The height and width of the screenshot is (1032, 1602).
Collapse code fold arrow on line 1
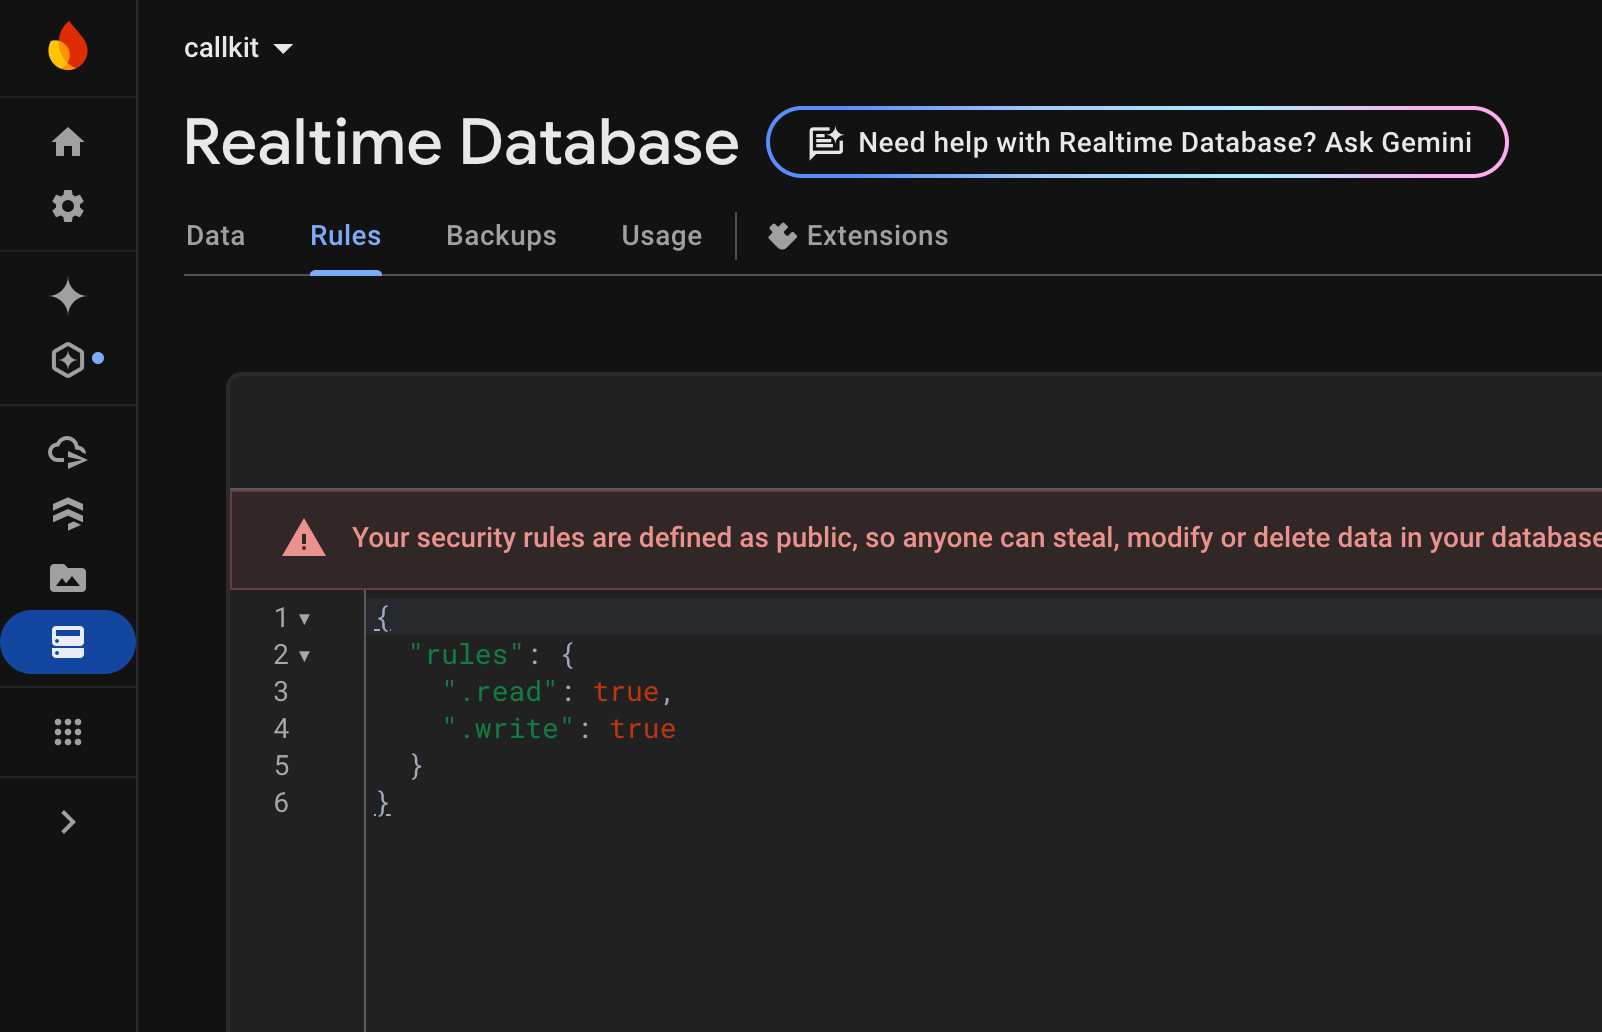tap(304, 619)
